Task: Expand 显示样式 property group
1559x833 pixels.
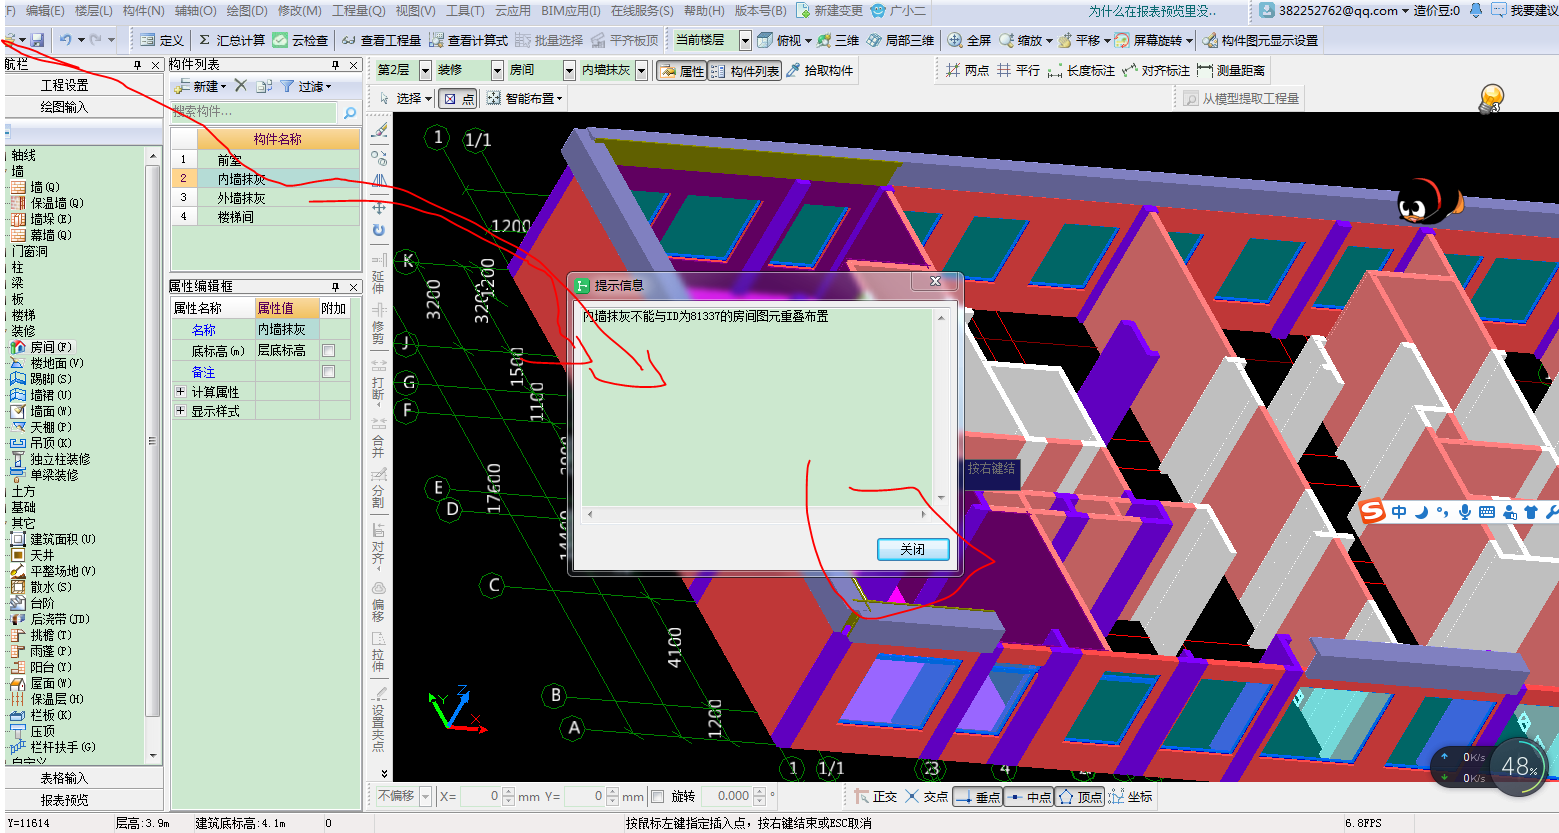Action: pyautogui.click(x=180, y=411)
